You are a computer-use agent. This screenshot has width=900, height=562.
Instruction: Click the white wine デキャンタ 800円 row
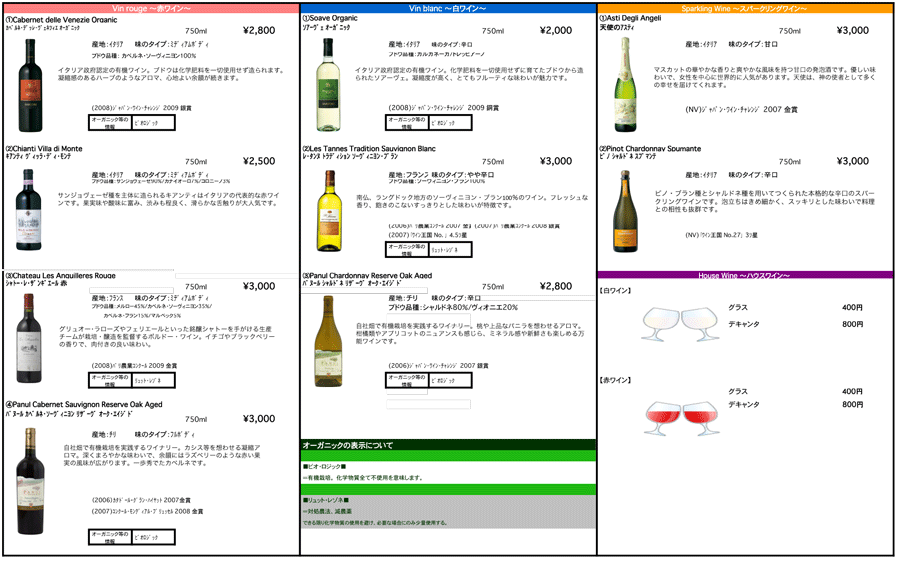[x=796, y=324]
